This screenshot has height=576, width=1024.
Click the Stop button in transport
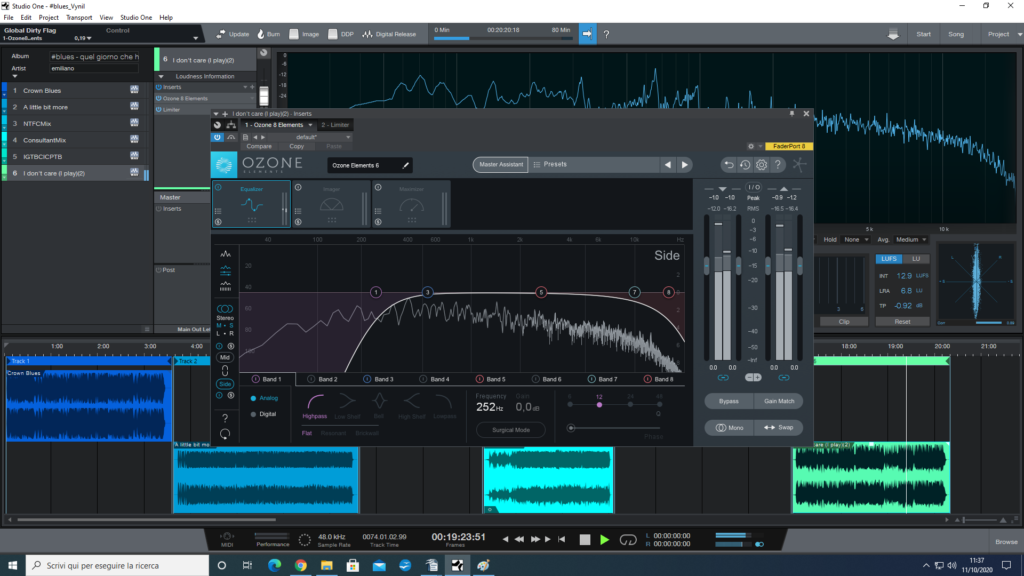(584, 540)
